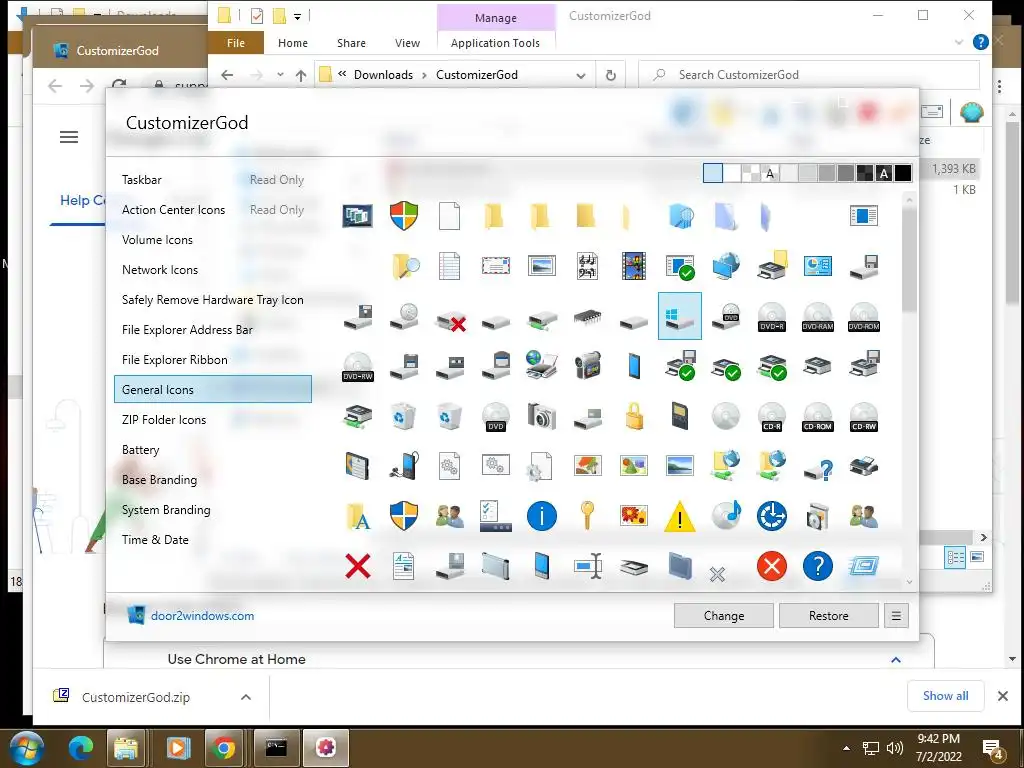
Task: Open the CustomizerGod hamburger options menu
Action: tap(896, 616)
